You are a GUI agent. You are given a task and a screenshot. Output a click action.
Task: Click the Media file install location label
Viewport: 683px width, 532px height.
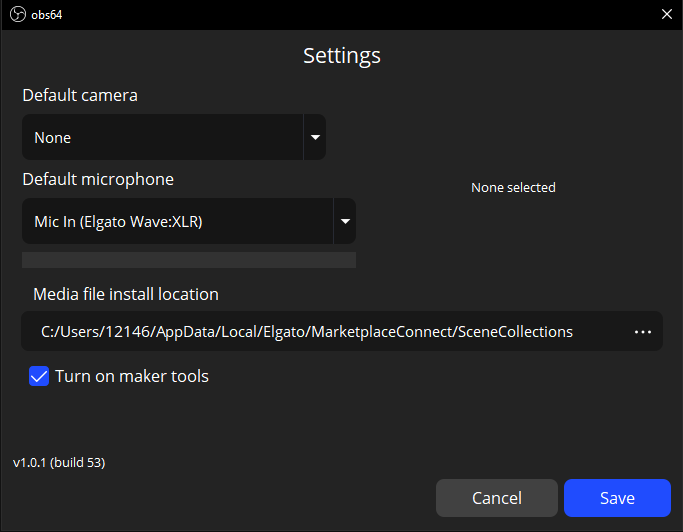pos(126,294)
